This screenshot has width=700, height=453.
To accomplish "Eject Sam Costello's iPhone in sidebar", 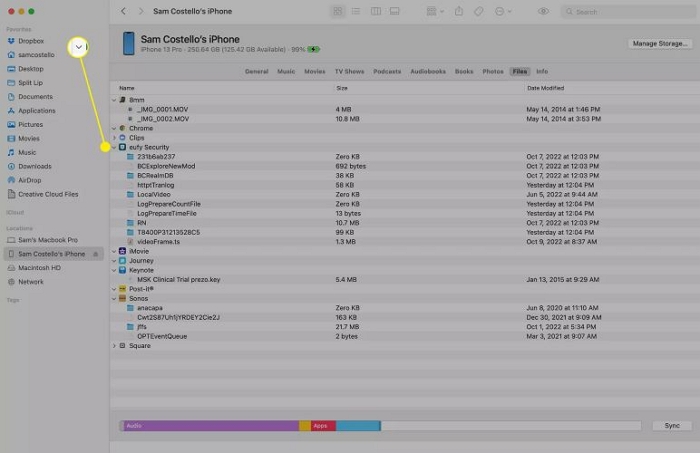I will (x=96, y=254).
